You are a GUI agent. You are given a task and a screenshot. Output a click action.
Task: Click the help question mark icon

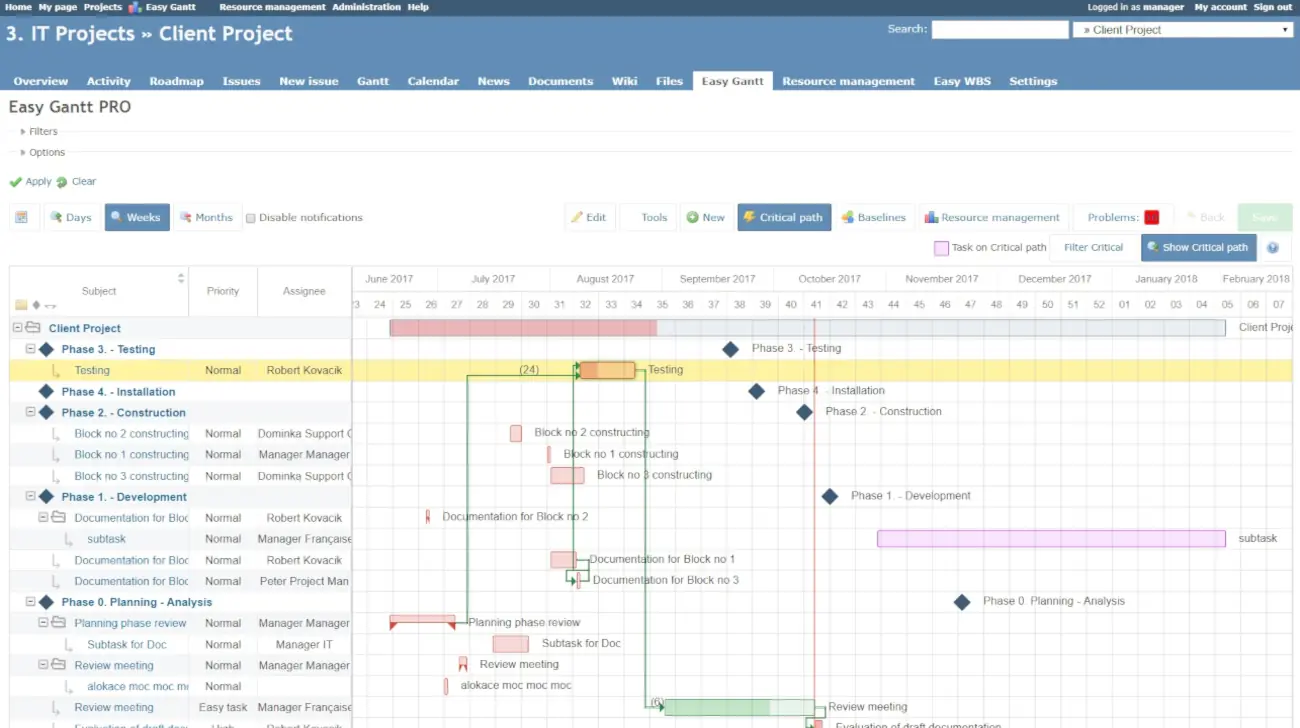click(1273, 248)
